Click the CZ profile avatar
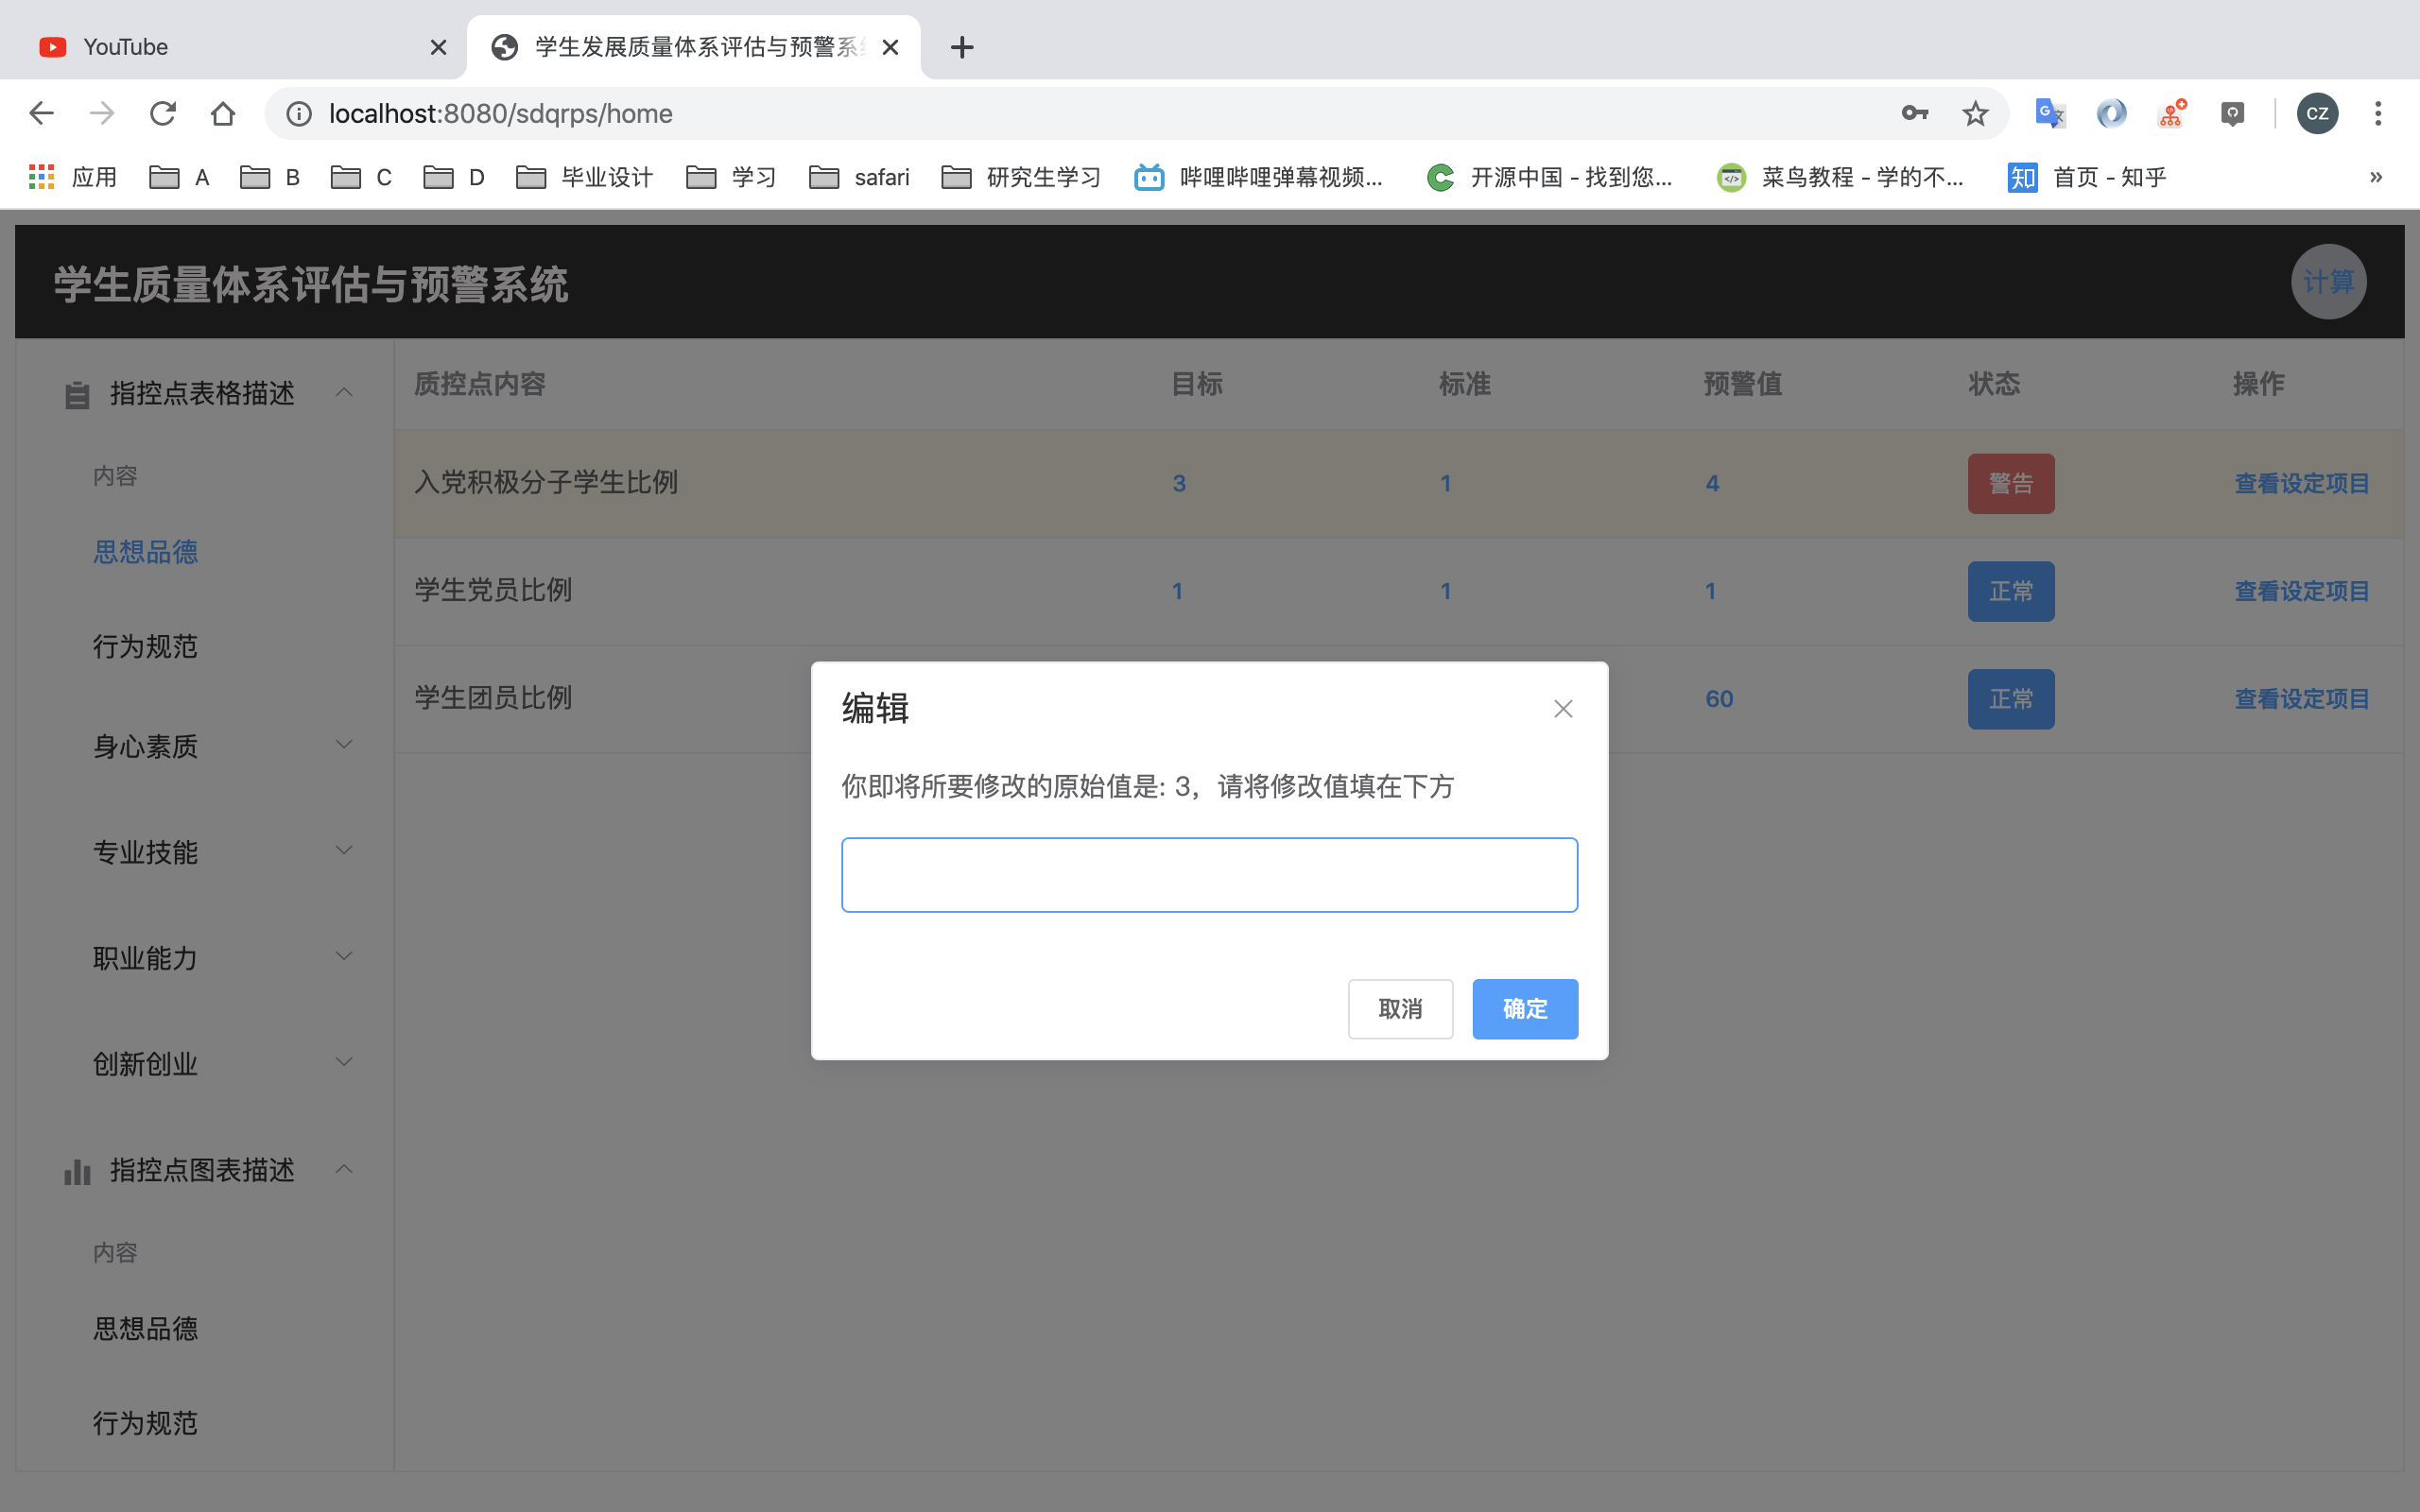This screenshot has height=1512, width=2420. tap(2317, 113)
